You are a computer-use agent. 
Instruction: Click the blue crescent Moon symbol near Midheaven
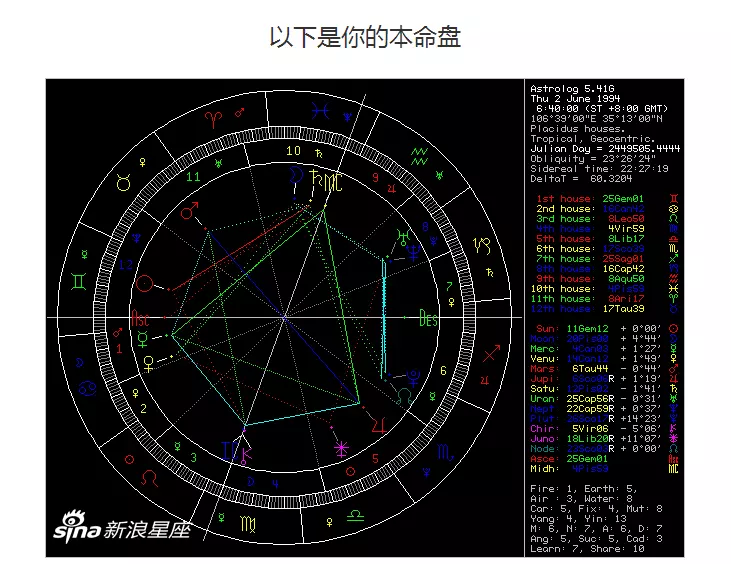coord(296,175)
